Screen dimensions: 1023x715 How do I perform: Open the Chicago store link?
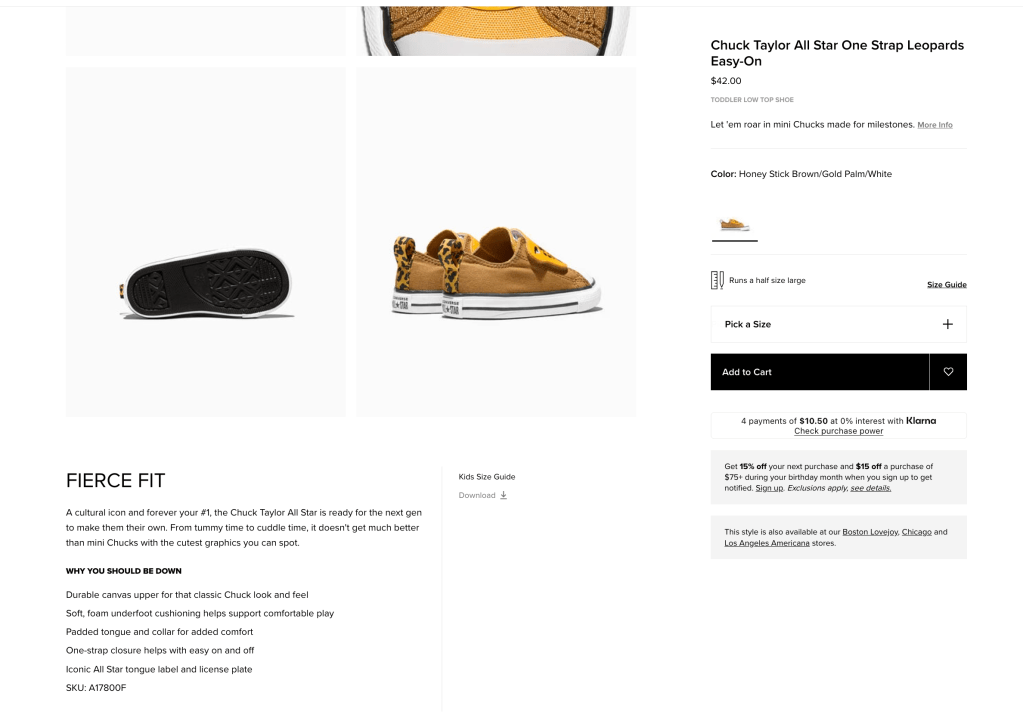pyautogui.click(x=916, y=532)
